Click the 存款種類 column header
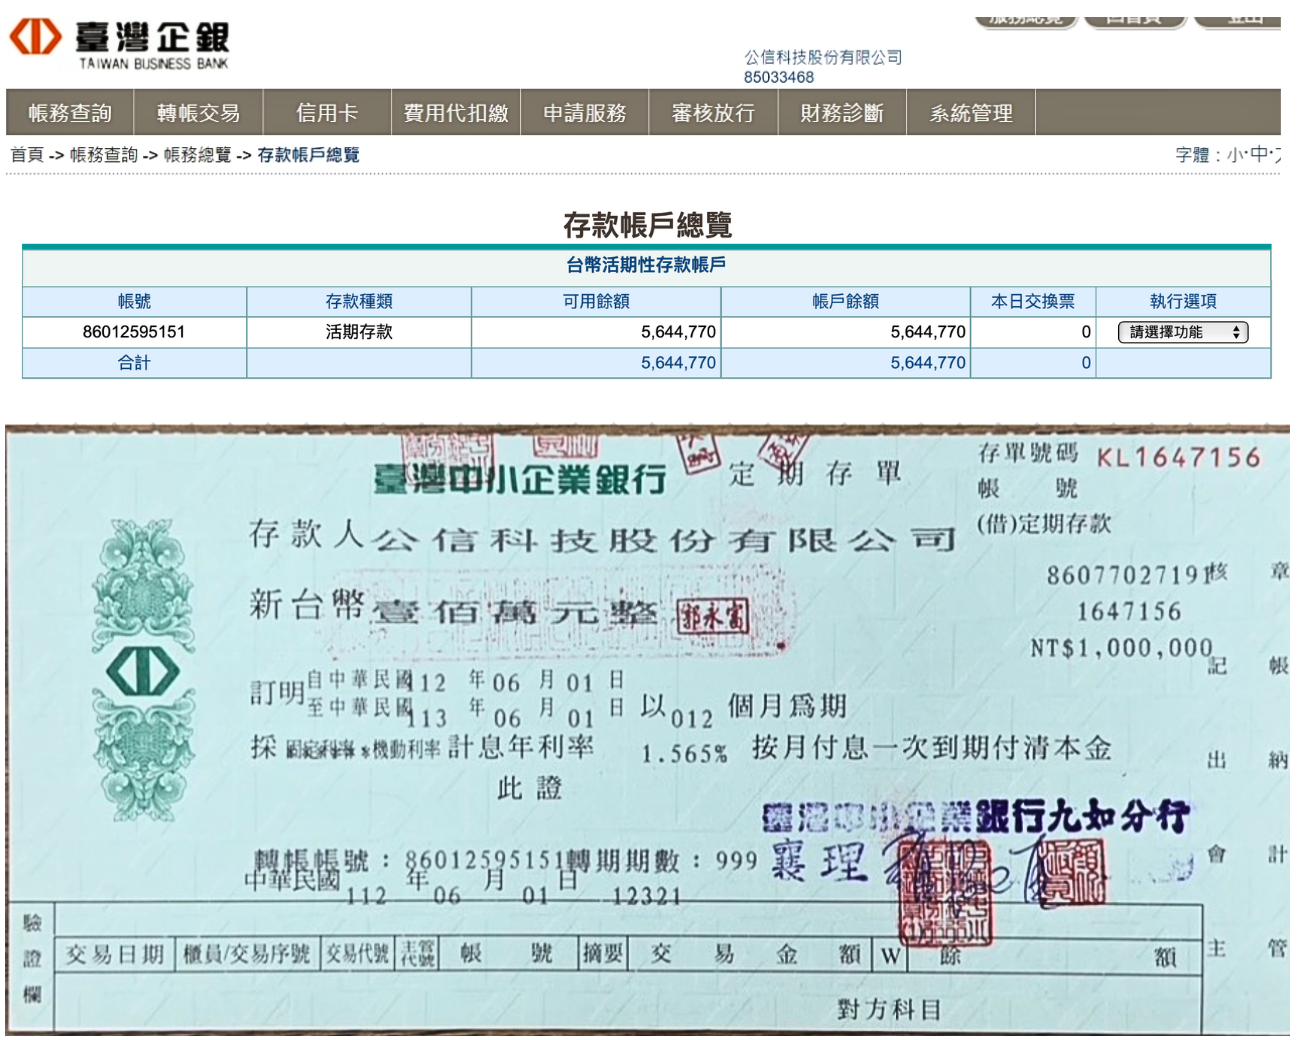Image resolution: width=1300 pixels, height=1040 pixels. coord(359,301)
